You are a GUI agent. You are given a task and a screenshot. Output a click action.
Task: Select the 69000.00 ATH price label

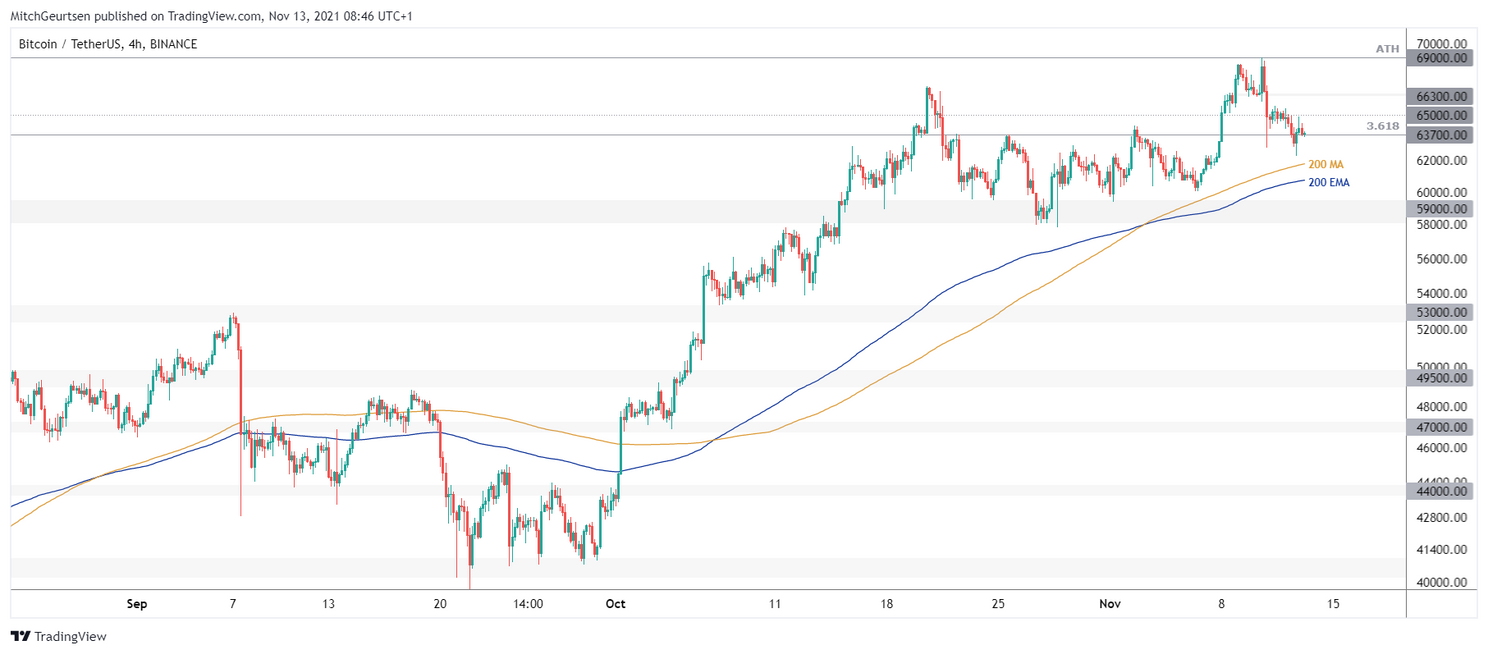pos(1441,58)
